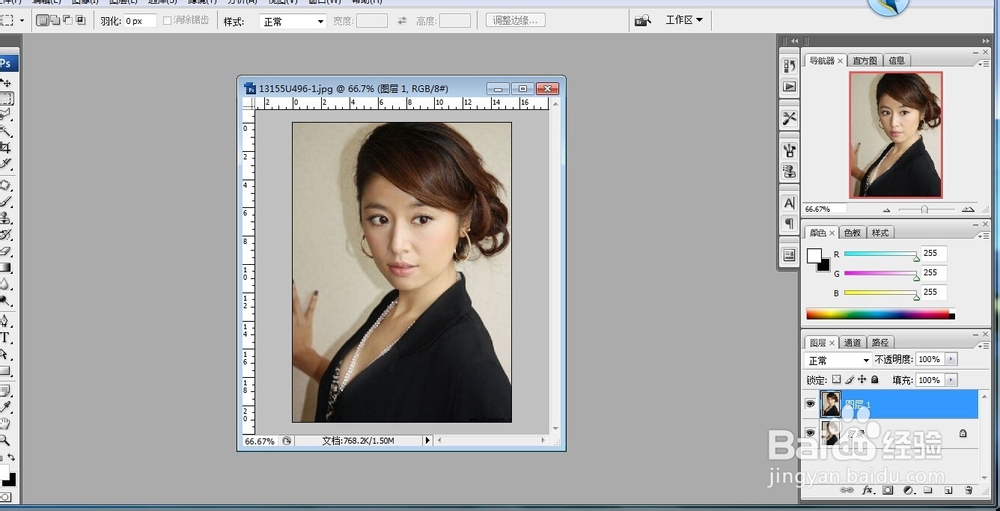Image resolution: width=1000 pixels, height=511 pixels.
Task: Choose New Selection mode in options bar
Action: pyautogui.click(x=43, y=20)
